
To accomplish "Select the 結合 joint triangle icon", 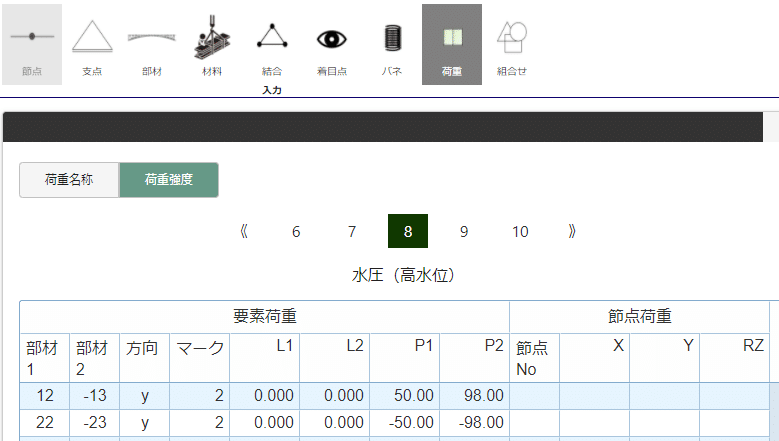I will pos(272,45).
